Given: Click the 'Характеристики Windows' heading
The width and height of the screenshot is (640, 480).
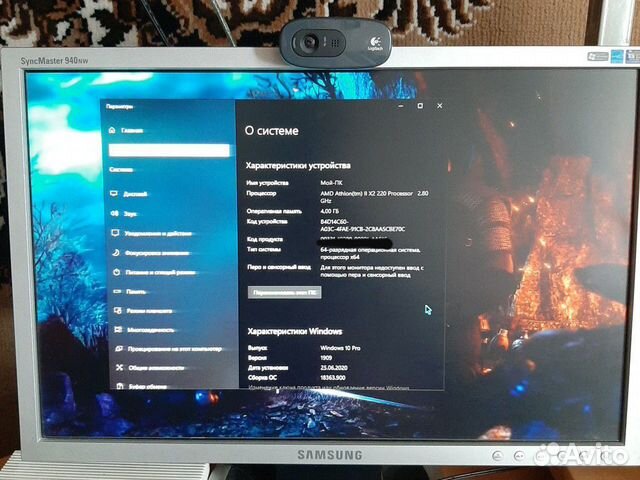Looking at the screenshot, I should click(x=295, y=331).
